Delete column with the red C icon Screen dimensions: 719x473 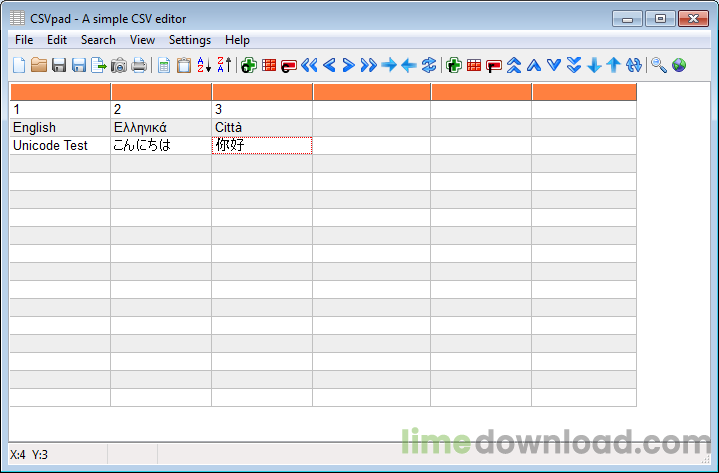(x=288, y=66)
